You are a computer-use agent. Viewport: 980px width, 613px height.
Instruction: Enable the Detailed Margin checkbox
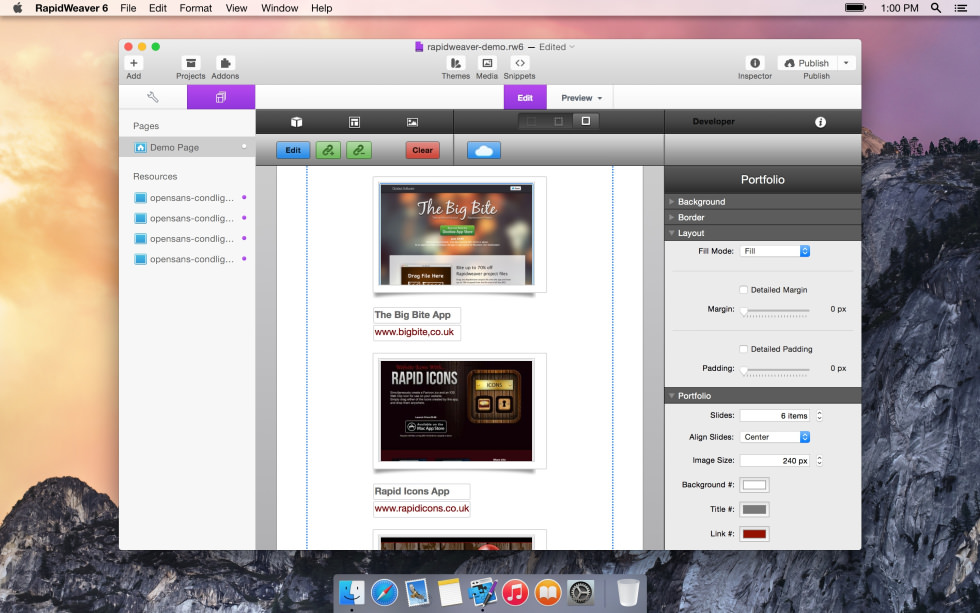[x=743, y=290]
